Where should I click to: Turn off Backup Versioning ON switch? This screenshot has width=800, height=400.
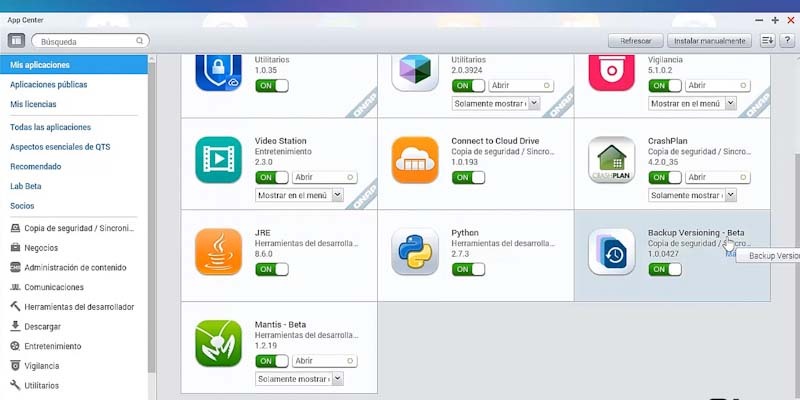coord(665,269)
